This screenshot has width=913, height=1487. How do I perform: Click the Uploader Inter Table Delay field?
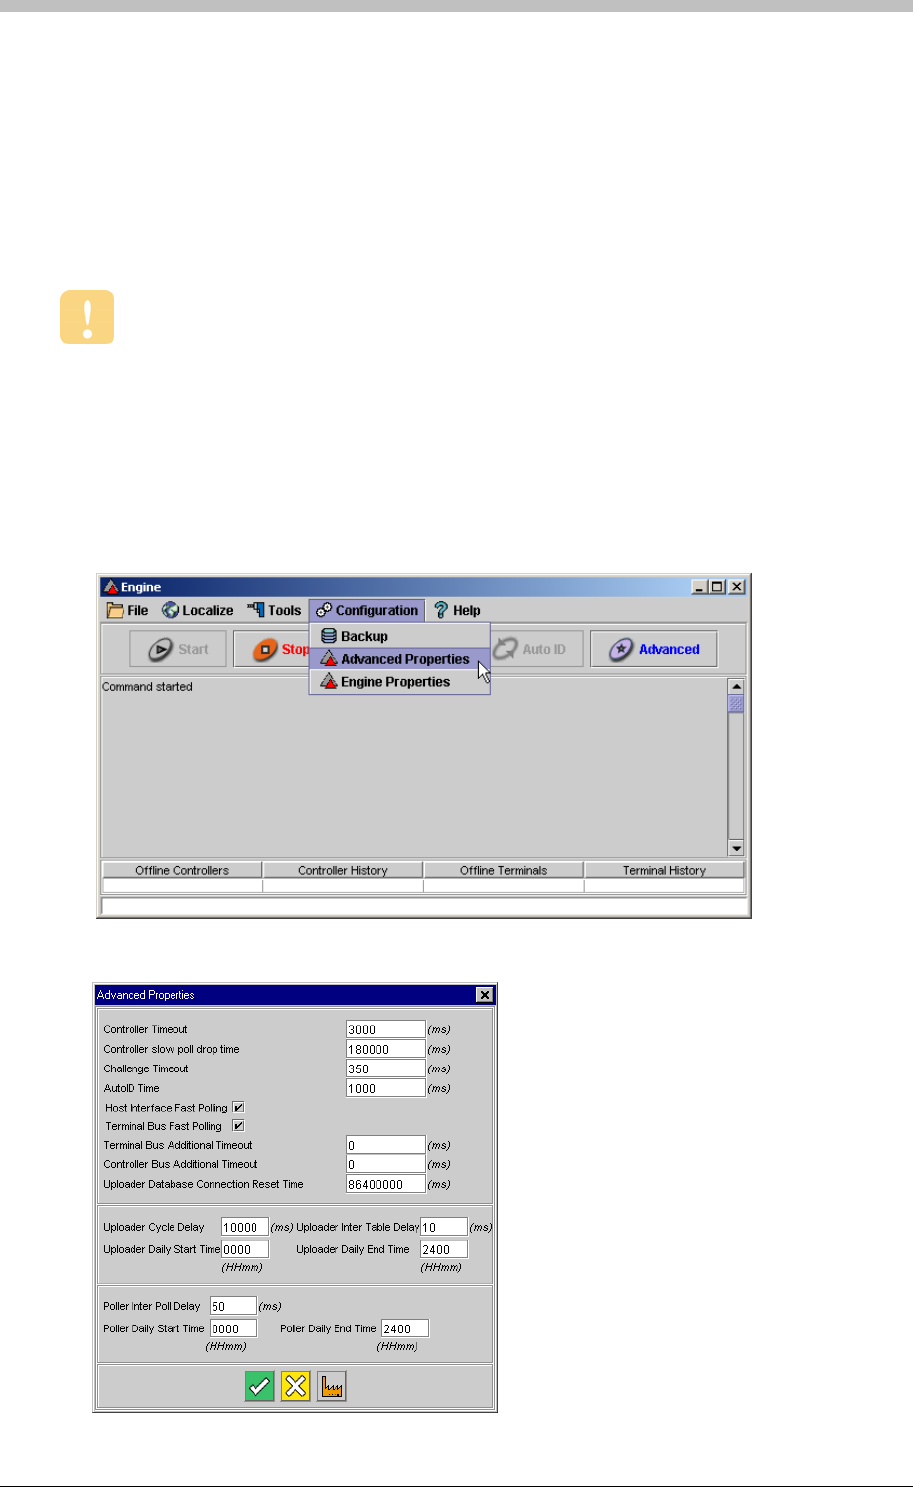[x=444, y=1227]
